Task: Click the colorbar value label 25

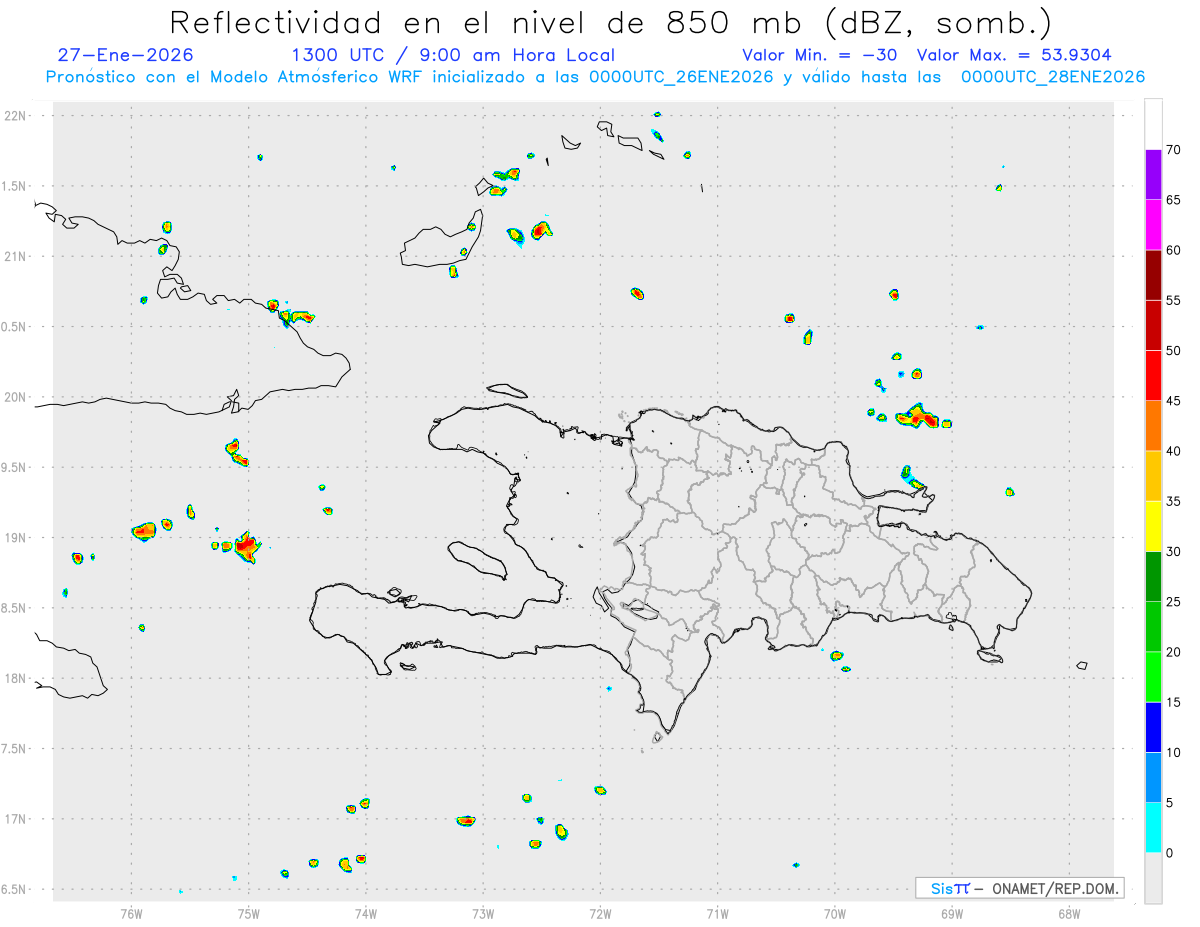Action: coord(1173,602)
